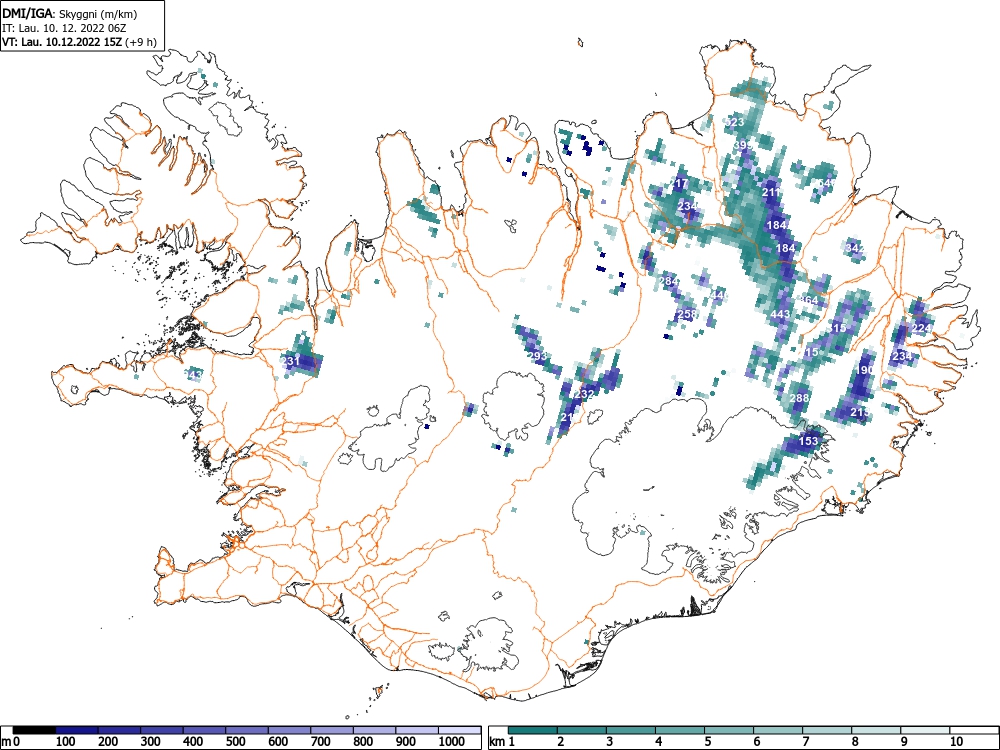This screenshot has width=1000, height=750.
Task: Click the 'DMI/IGA: Skyggni (m/km)' title text
Action: 70,14
